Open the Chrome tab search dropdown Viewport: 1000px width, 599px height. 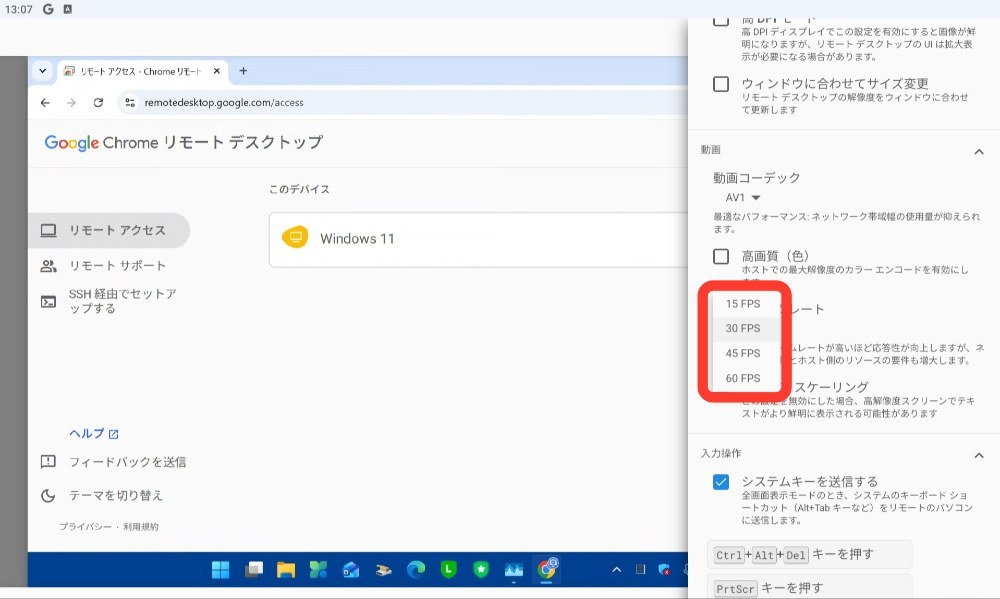(43, 71)
